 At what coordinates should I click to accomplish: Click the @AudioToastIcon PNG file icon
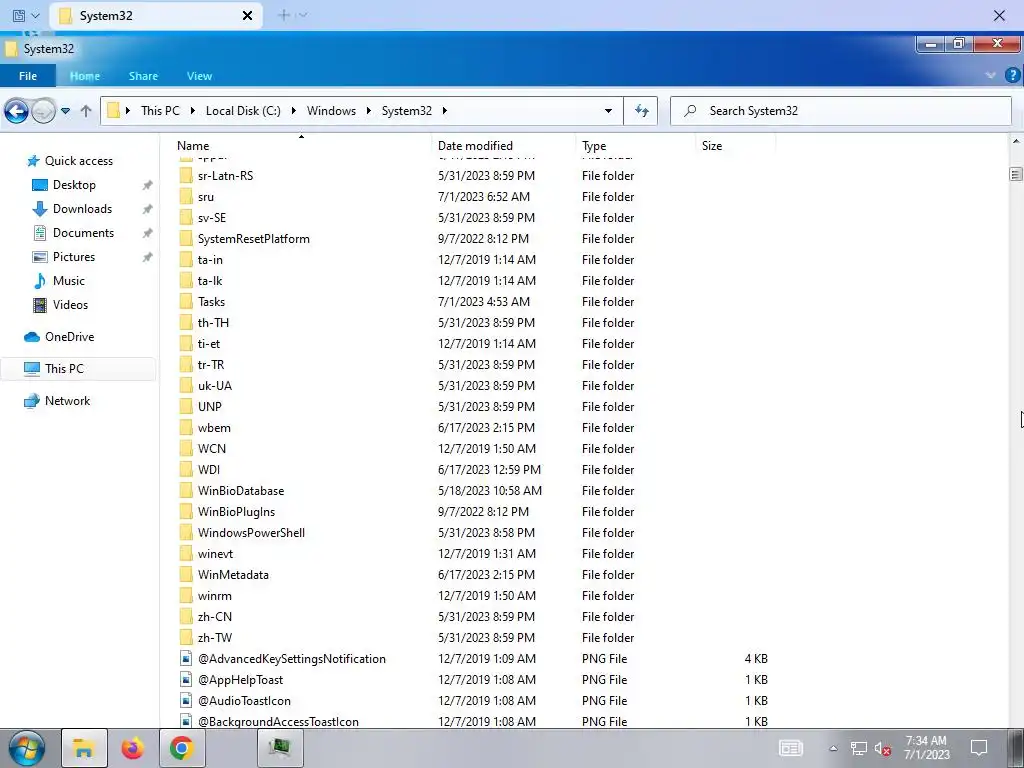[x=186, y=701]
